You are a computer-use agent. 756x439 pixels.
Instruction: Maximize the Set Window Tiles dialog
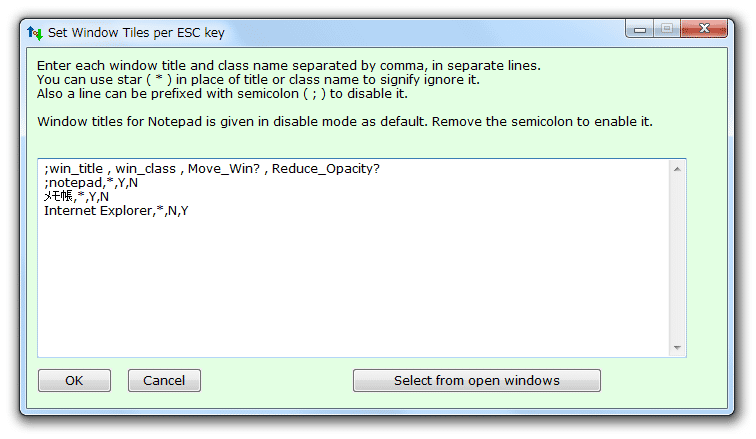[x=667, y=29]
